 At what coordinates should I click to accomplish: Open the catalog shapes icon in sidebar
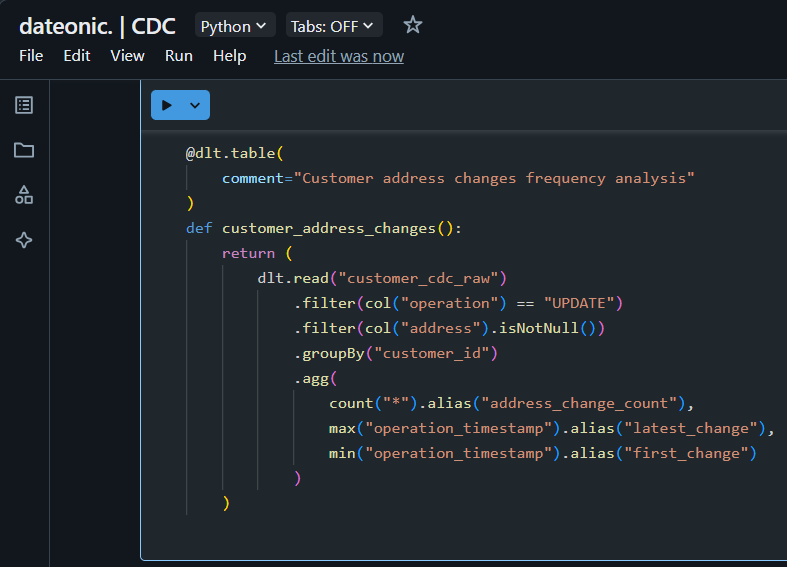[x=24, y=195]
